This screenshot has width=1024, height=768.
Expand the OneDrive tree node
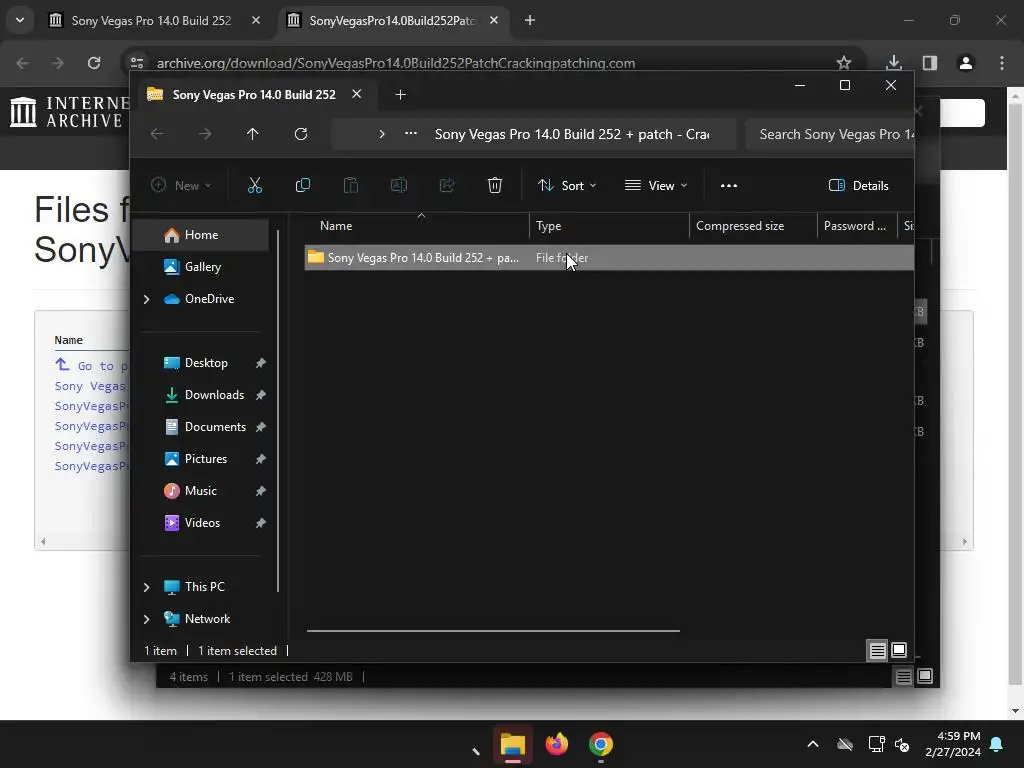pos(146,299)
